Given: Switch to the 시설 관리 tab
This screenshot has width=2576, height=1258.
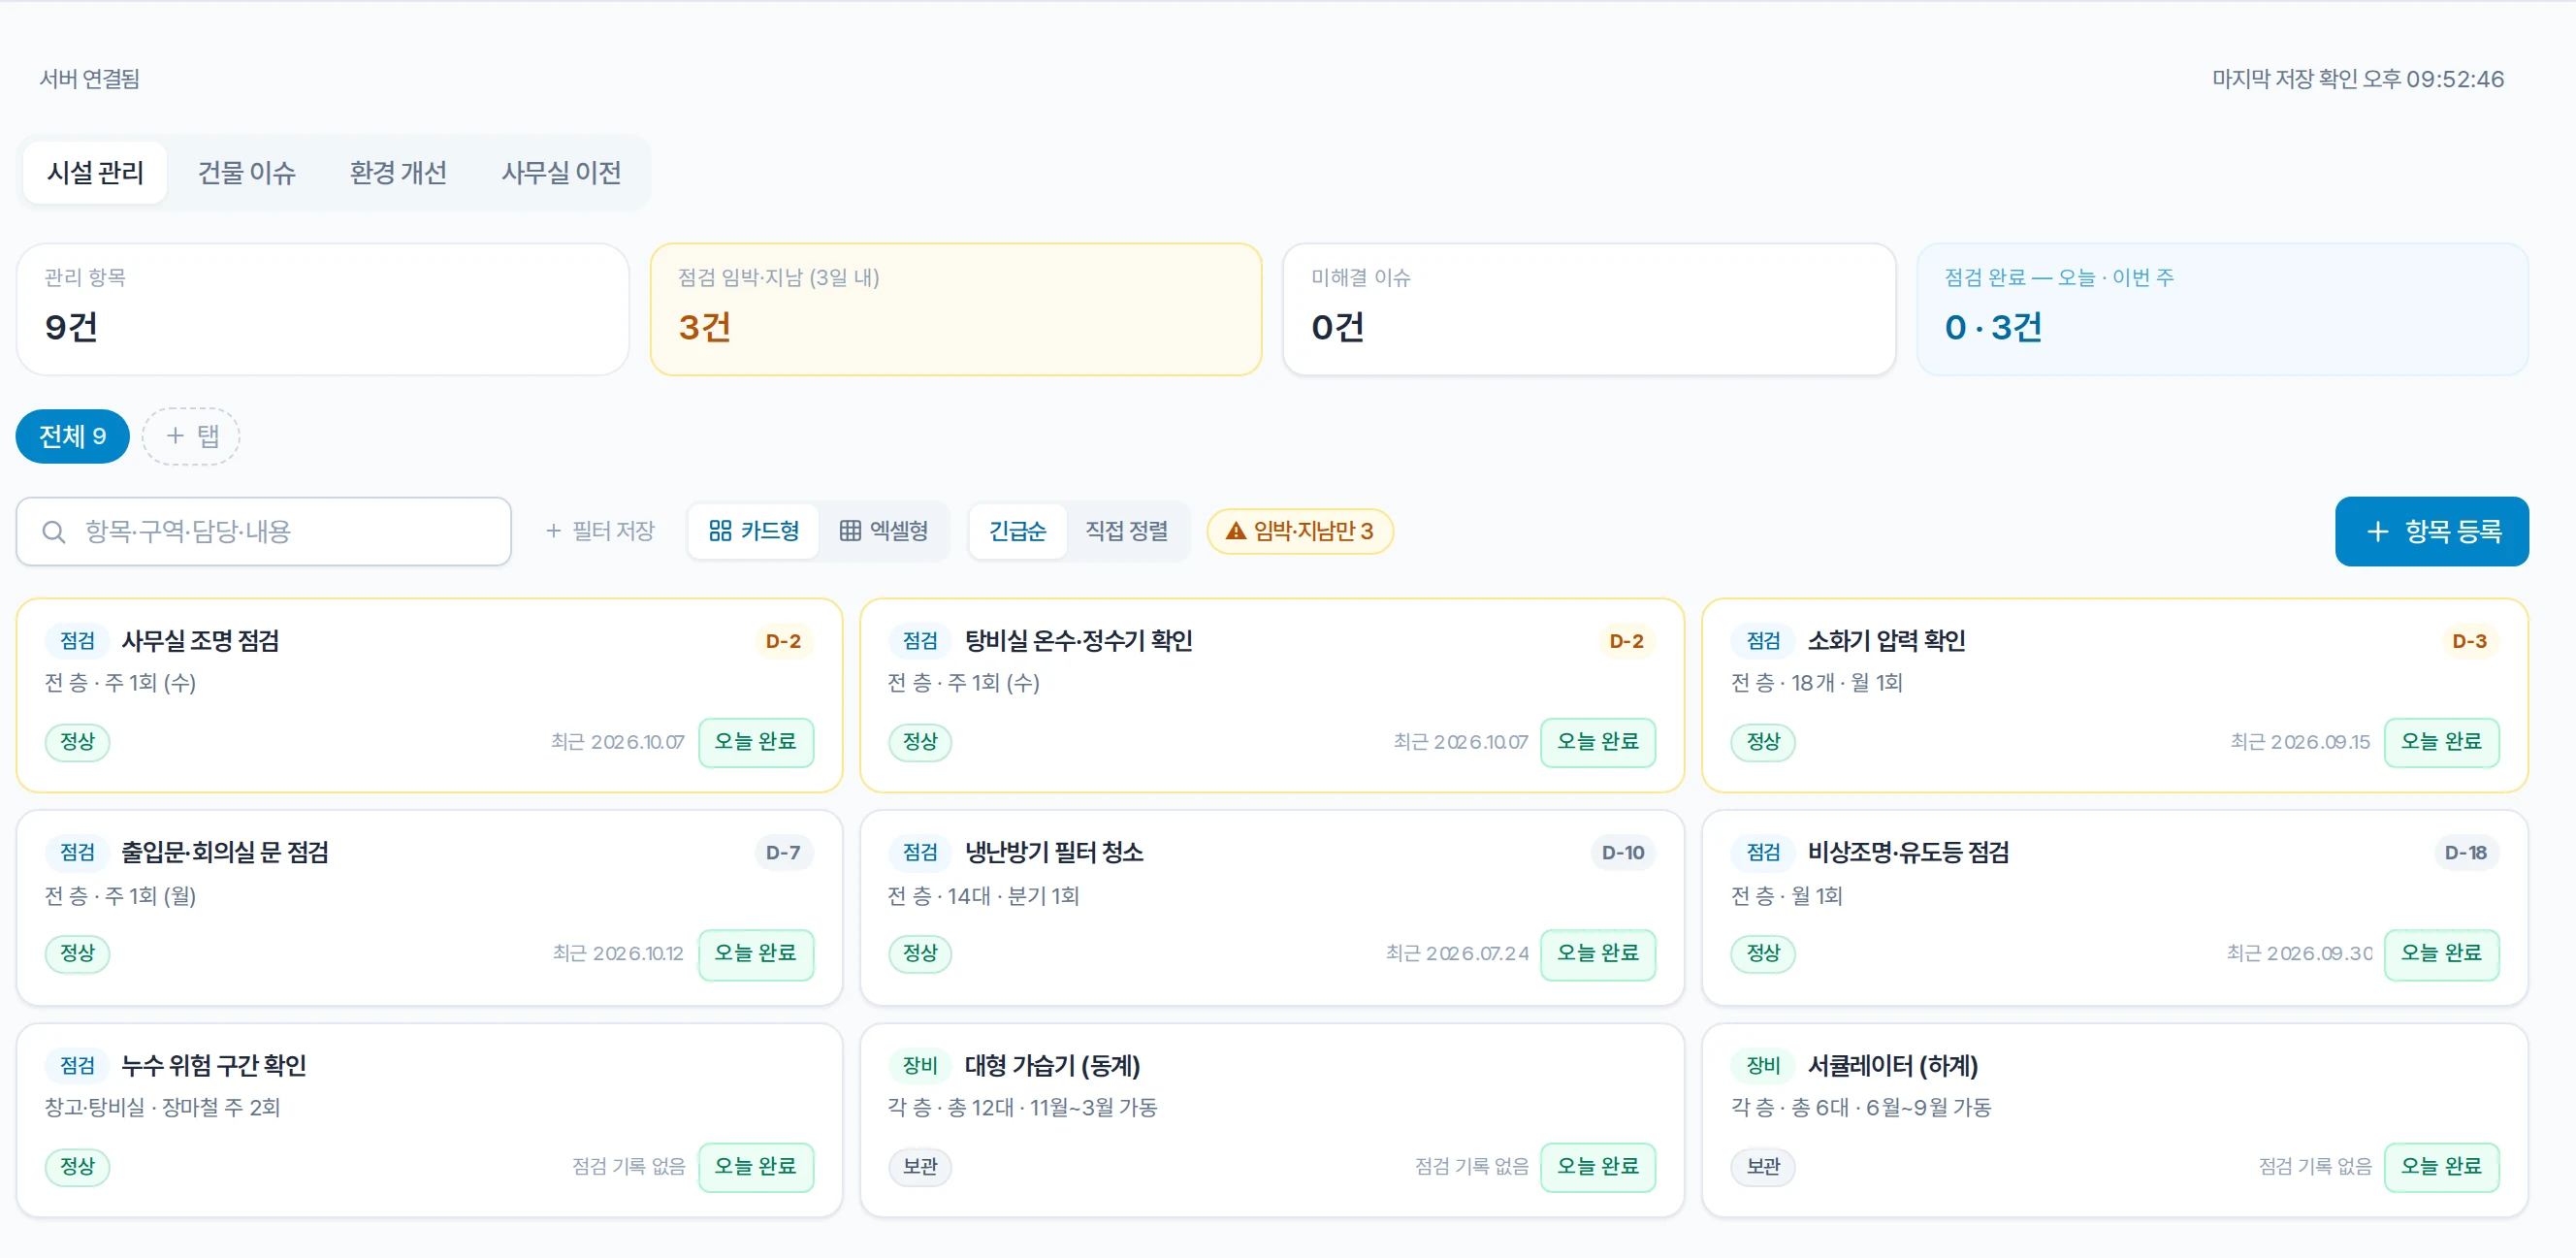Looking at the screenshot, I should 95,173.
